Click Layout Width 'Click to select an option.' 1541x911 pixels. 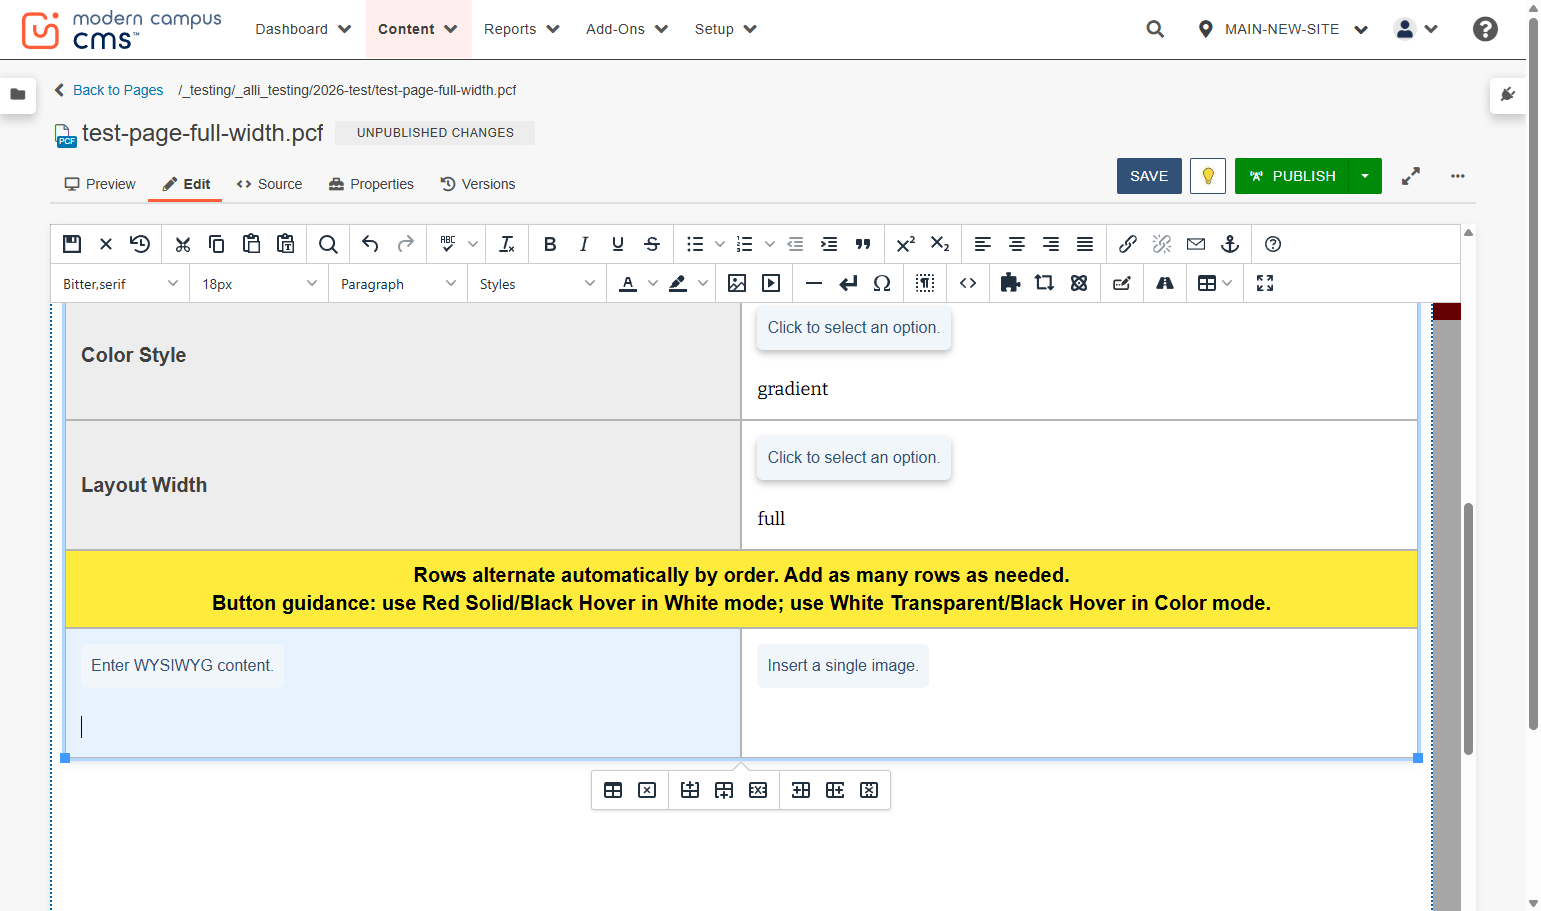tap(854, 458)
